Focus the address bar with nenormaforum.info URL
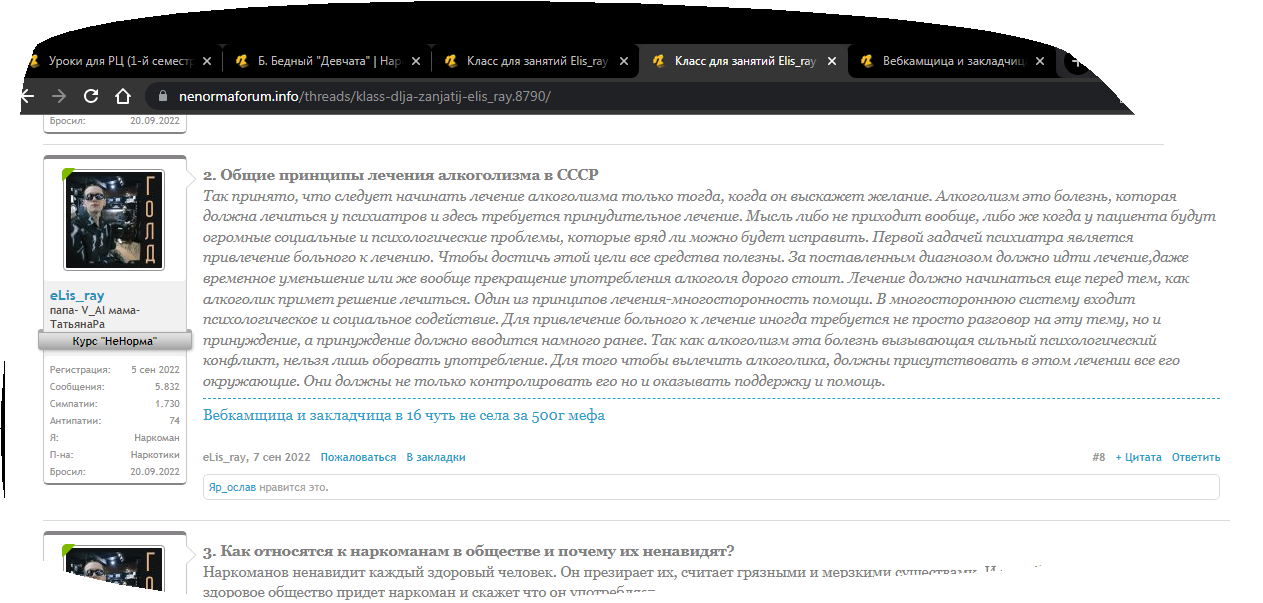The width and height of the screenshot is (1263, 603). 400,96
